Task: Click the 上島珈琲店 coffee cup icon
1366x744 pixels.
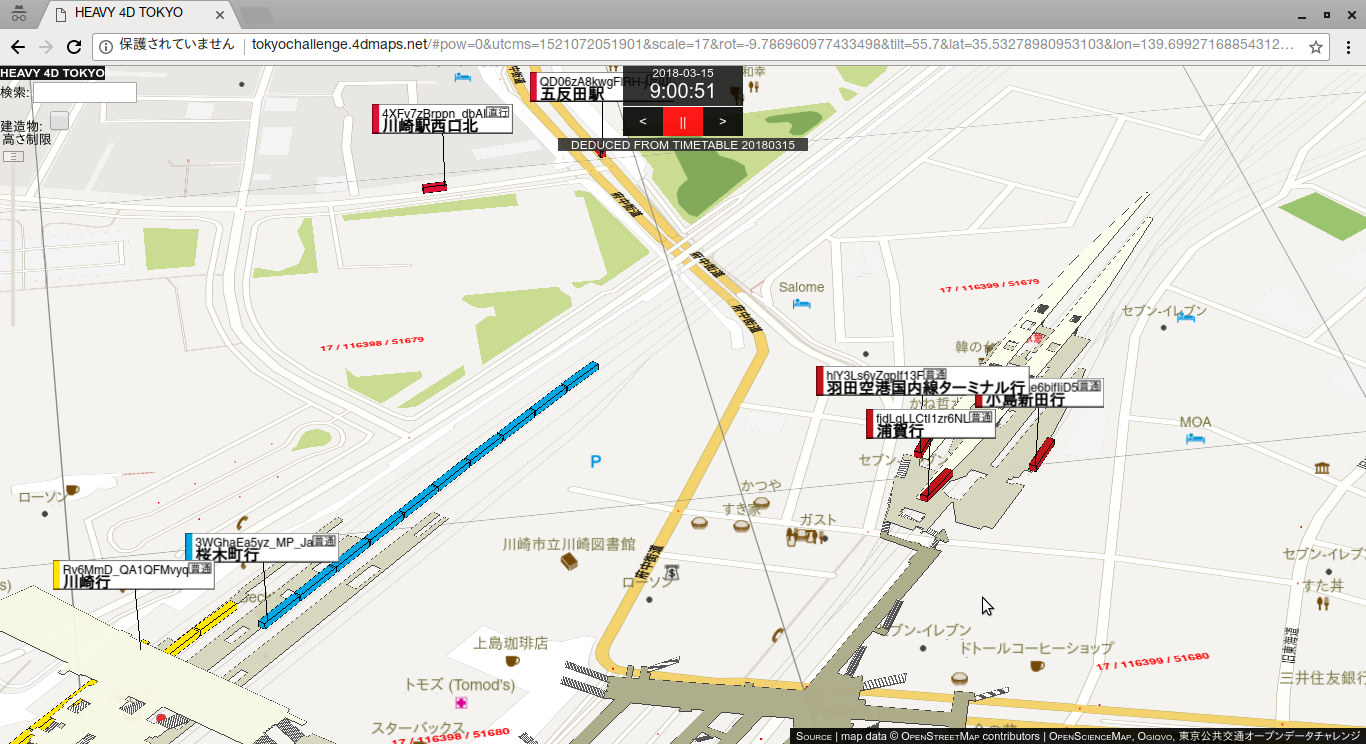Action: (x=512, y=660)
